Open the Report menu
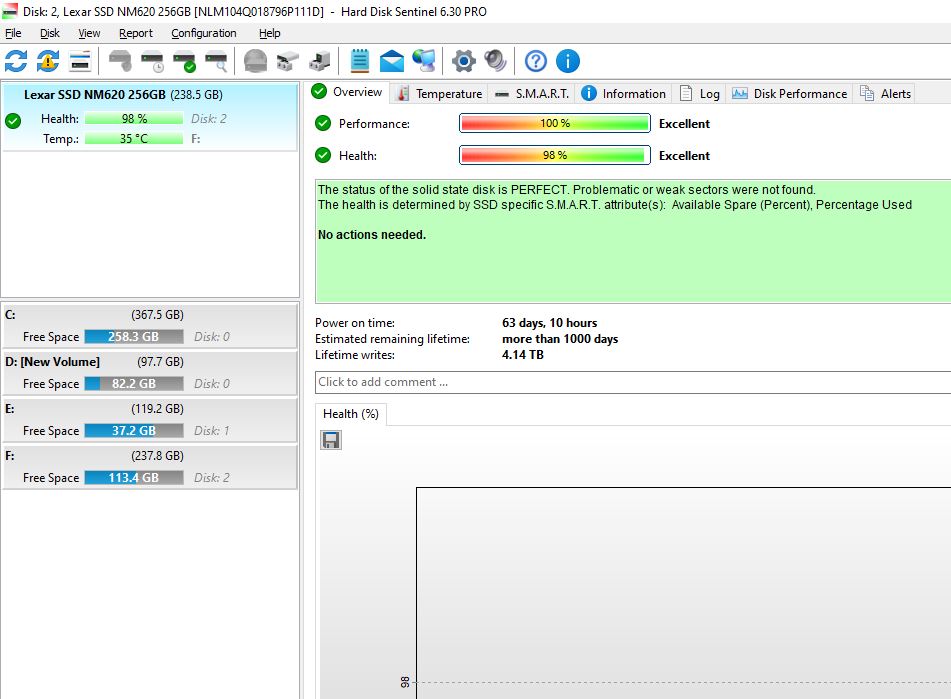 click(x=136, y=33)
